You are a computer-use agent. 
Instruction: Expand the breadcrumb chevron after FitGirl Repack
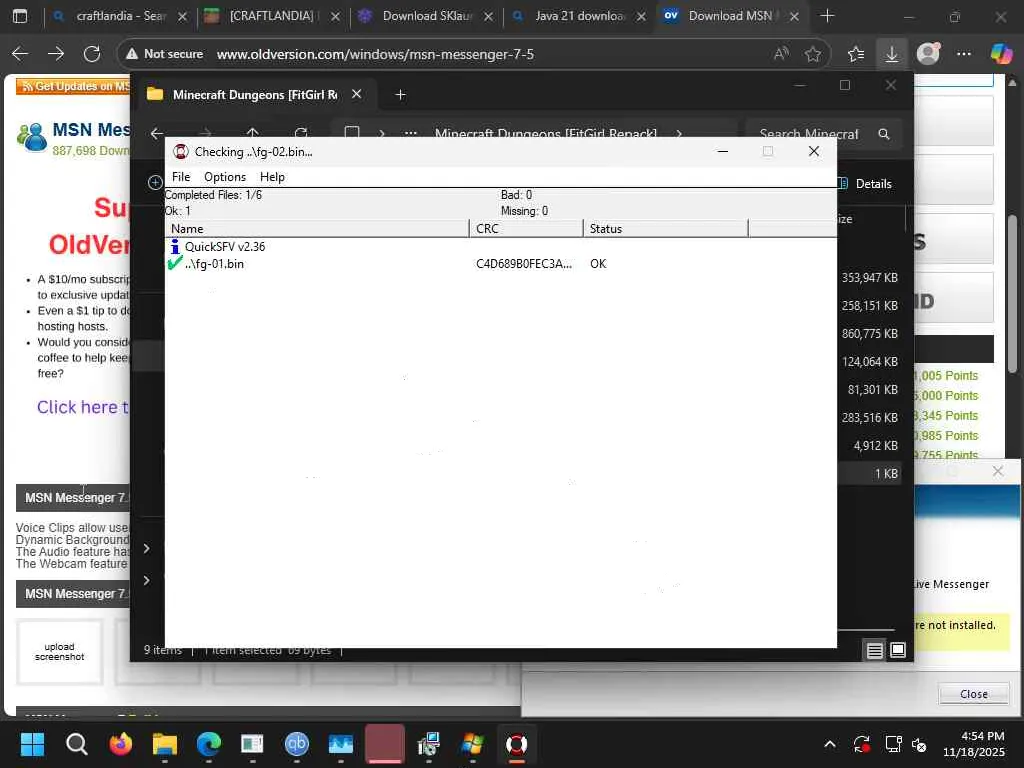tap(679, 134)
